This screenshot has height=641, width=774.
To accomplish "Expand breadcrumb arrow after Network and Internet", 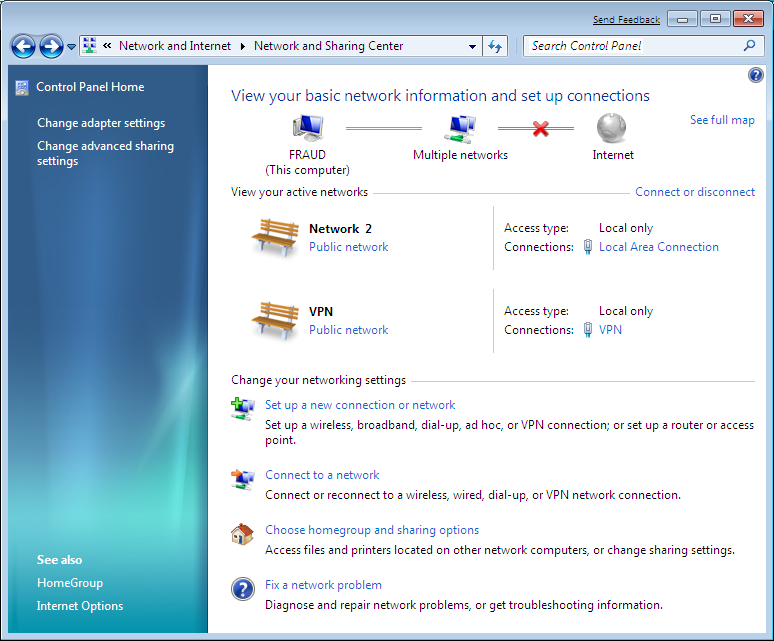I will pos(242,46).
